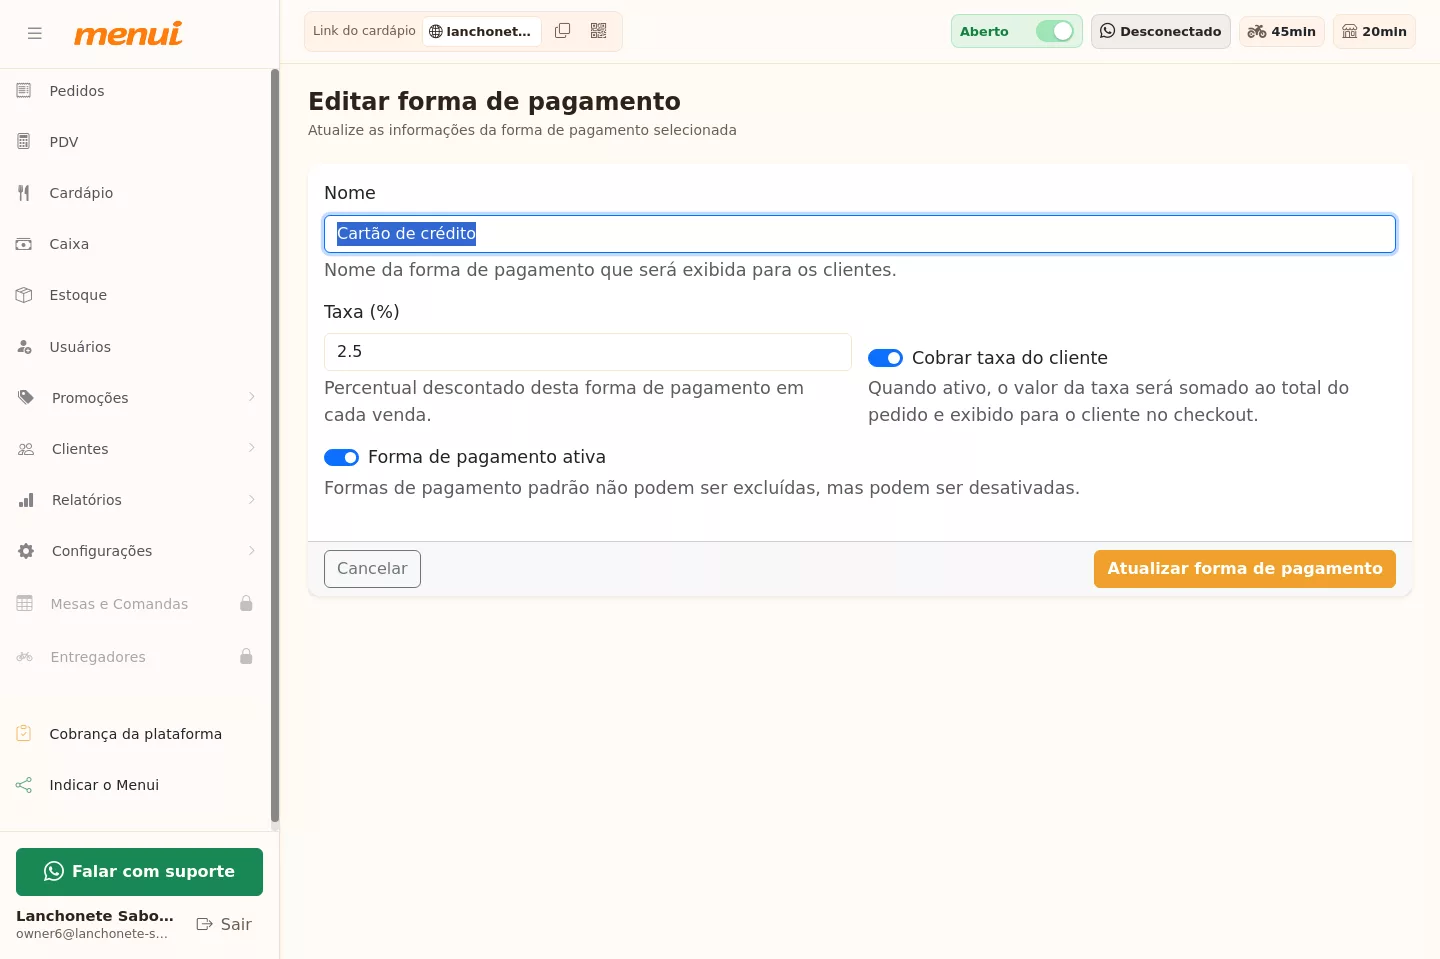Screen dimensions: 1440x959
Task: Click the WhatsApp icon in Desconectado button
Action: pos(1108,31)
